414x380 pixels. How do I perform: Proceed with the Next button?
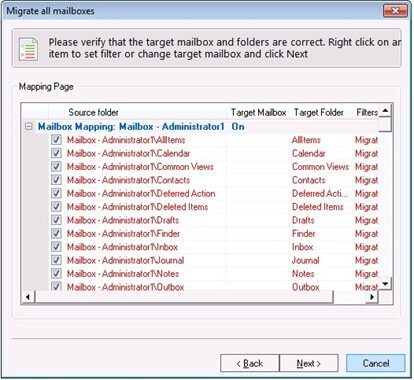pos(309,363)
